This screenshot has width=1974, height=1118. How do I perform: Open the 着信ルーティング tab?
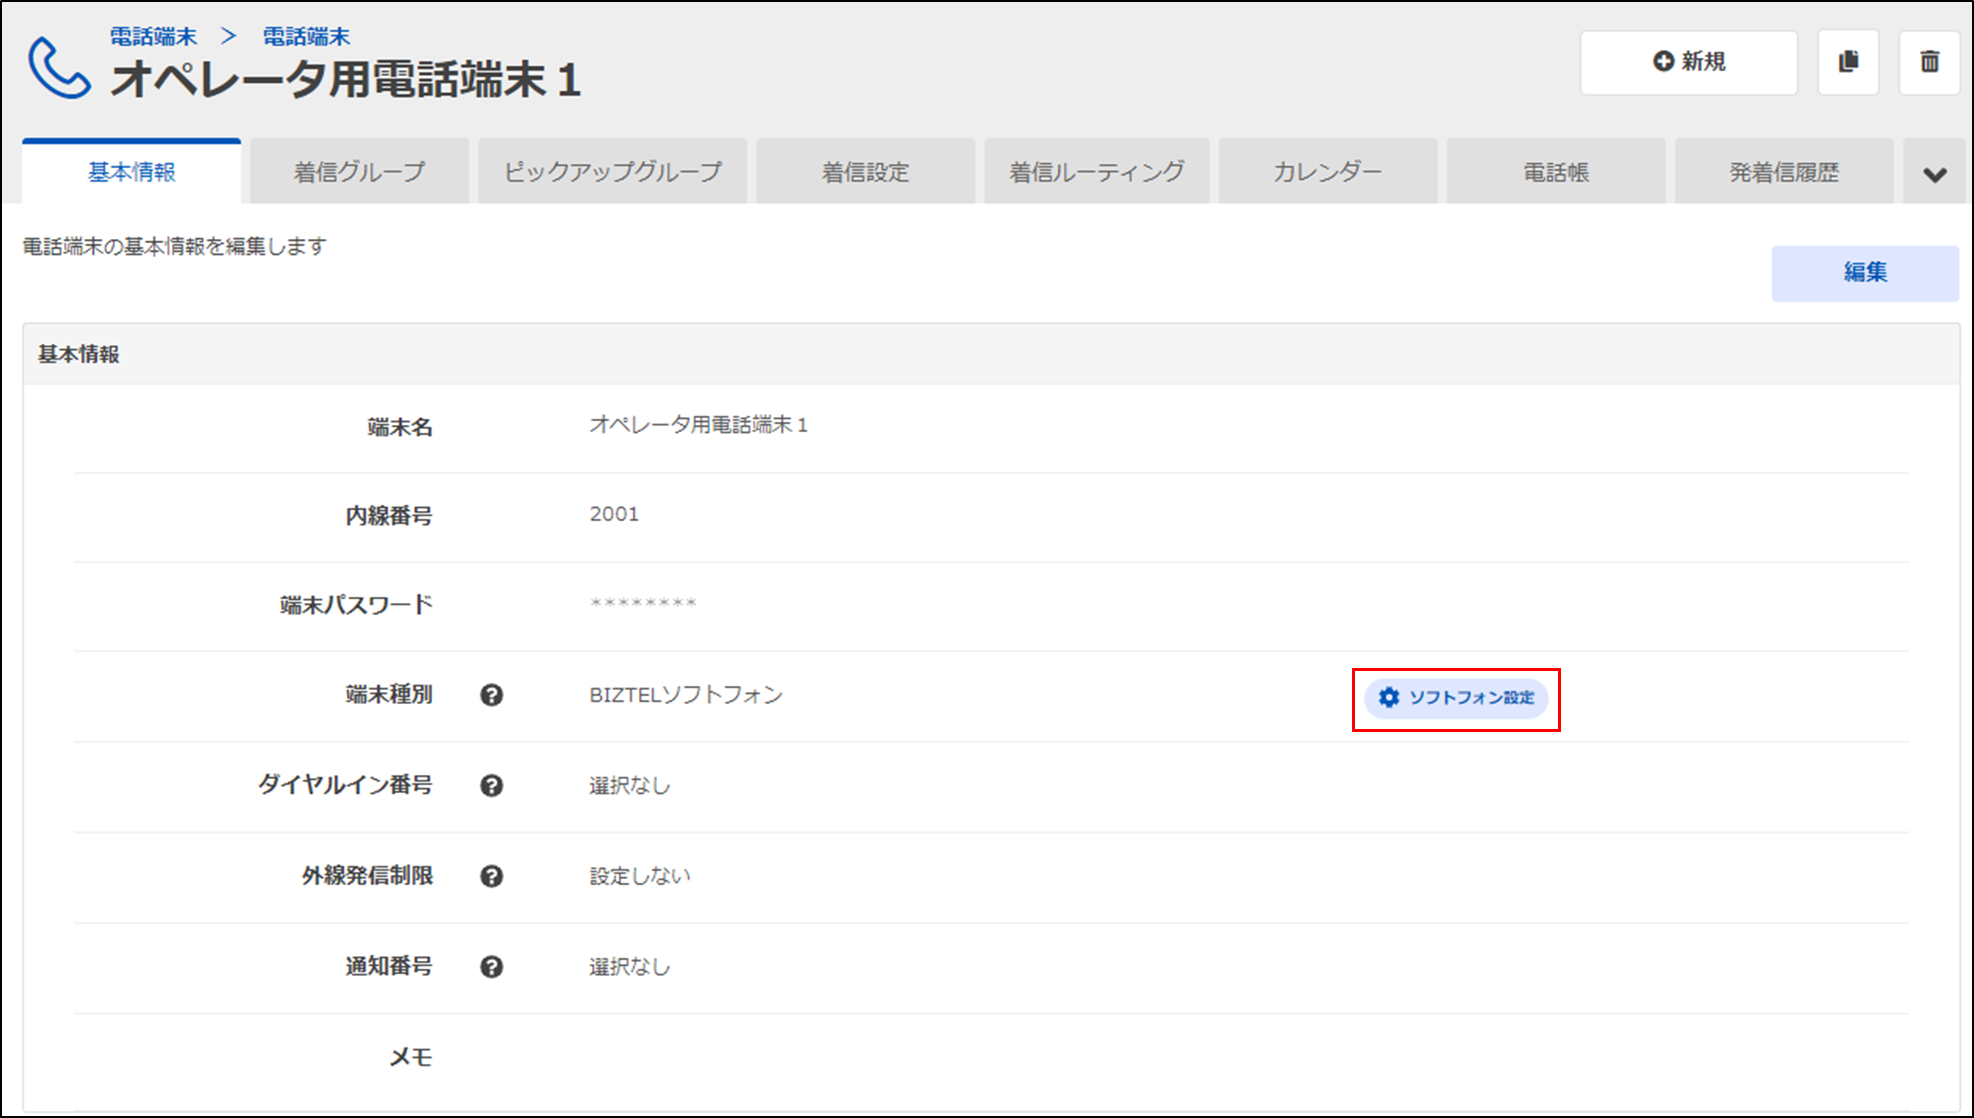tap(1097, 172)
